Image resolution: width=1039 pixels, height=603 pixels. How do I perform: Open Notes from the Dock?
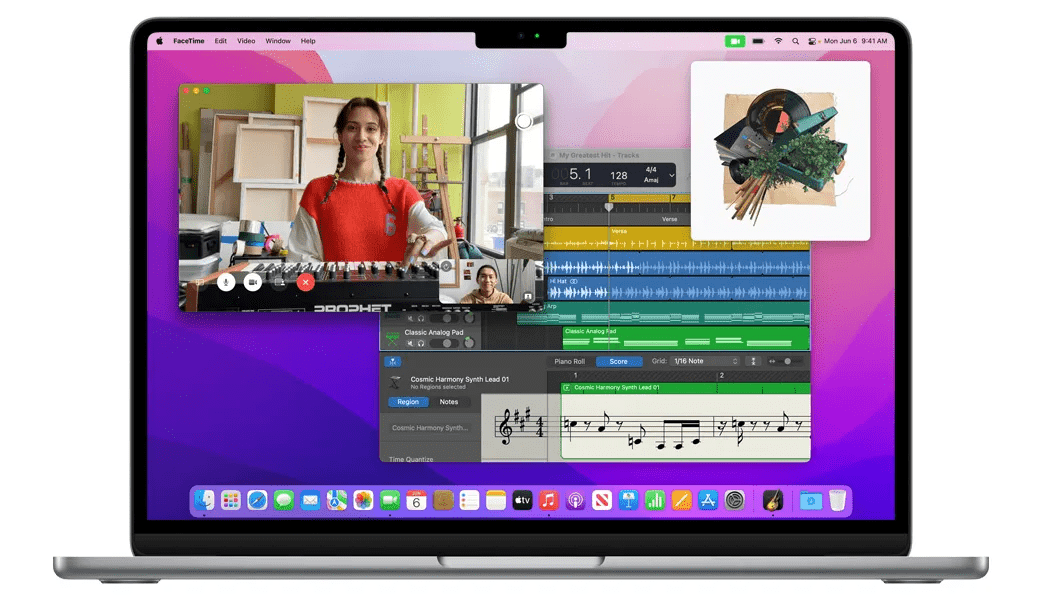pos(496,500)
